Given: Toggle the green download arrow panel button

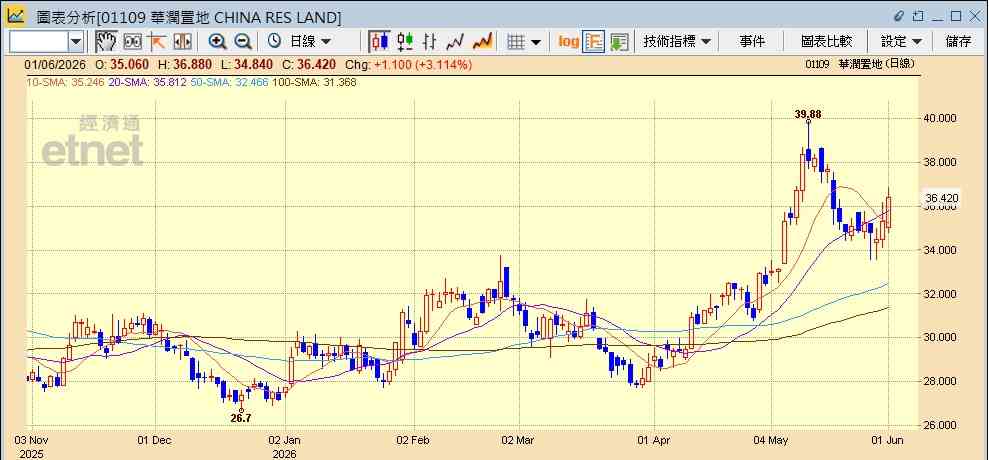Looking at the screenshot, I should (x=619, y=42).
